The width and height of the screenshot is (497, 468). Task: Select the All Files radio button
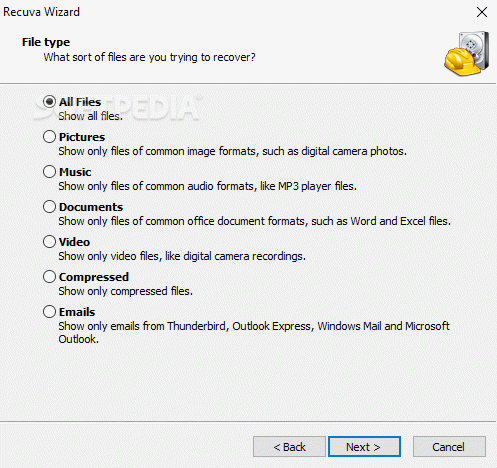pos(49,102)
